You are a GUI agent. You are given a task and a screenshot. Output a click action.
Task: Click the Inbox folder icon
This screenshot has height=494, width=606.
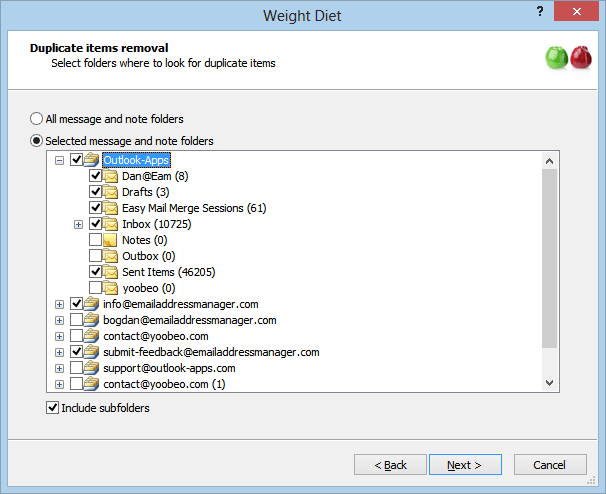click(111, 224)
